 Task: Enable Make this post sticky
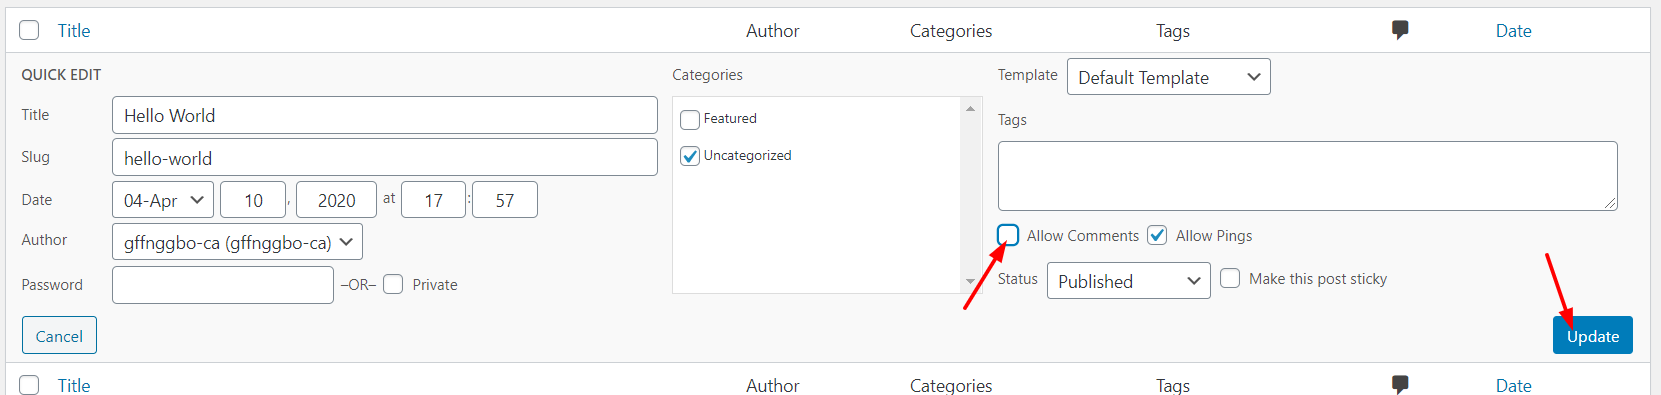(x=1230, y=278)
